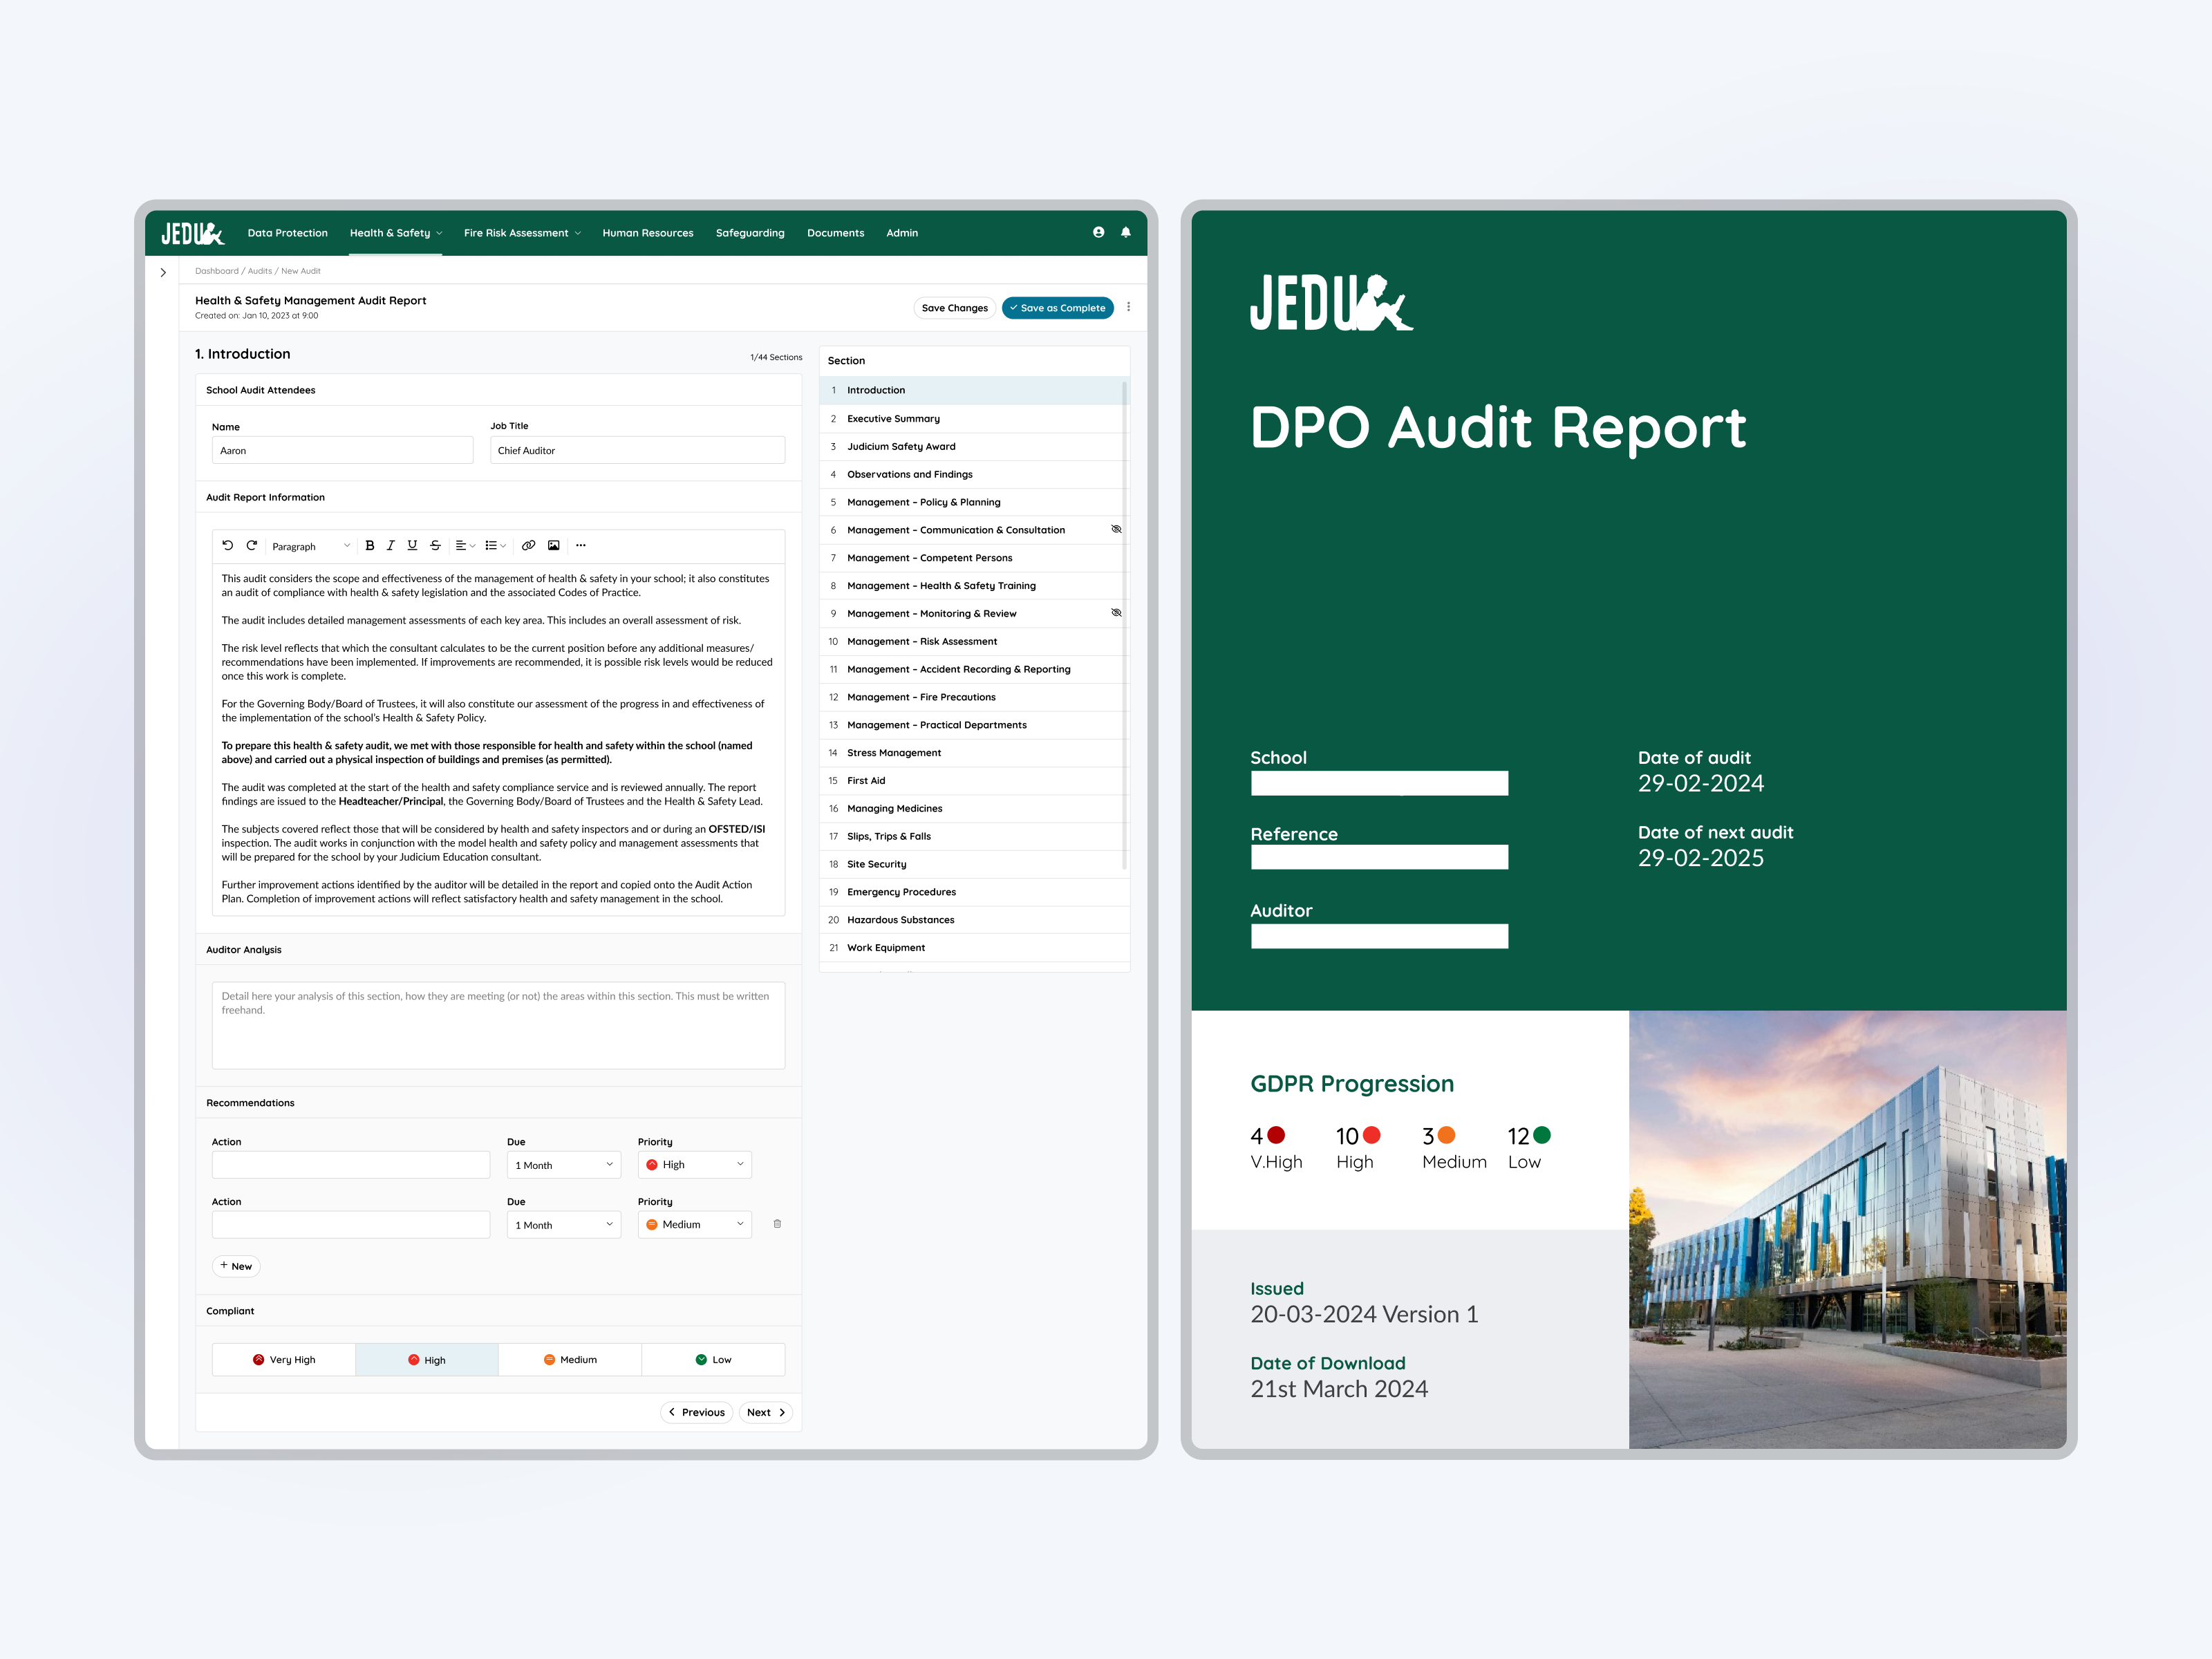This screenshot has width=2212, height=1659.
Task: Click the notifications bell icon
Action: tap(1126, 232)
